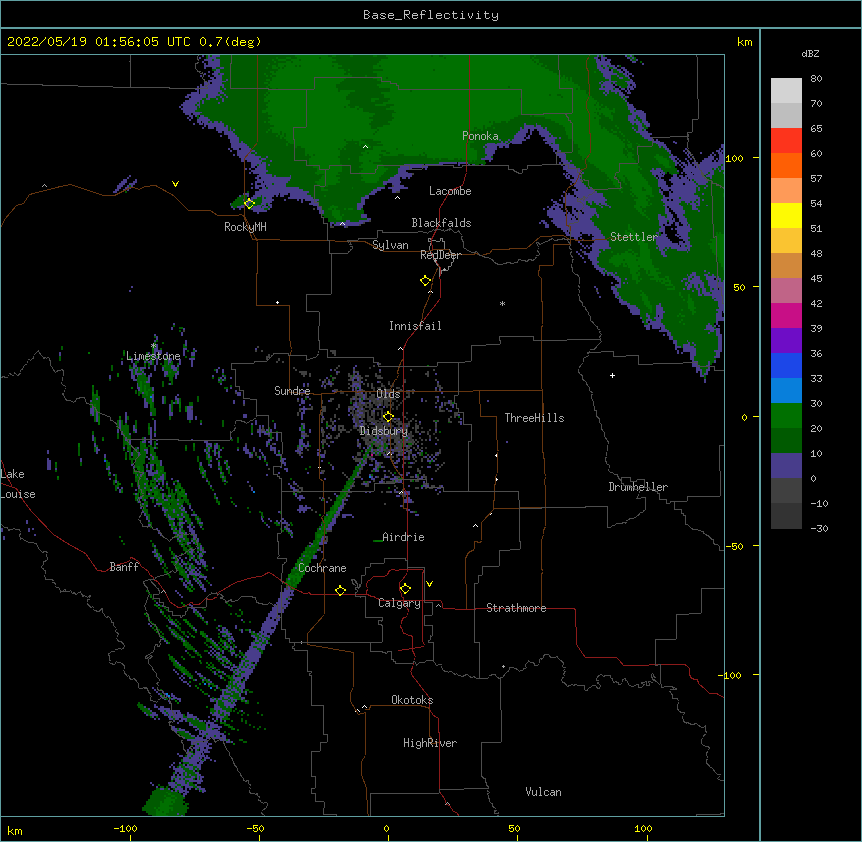The image size is (862, 842).
Task: Click the Lacombe town label
Action: coord(450,191)
